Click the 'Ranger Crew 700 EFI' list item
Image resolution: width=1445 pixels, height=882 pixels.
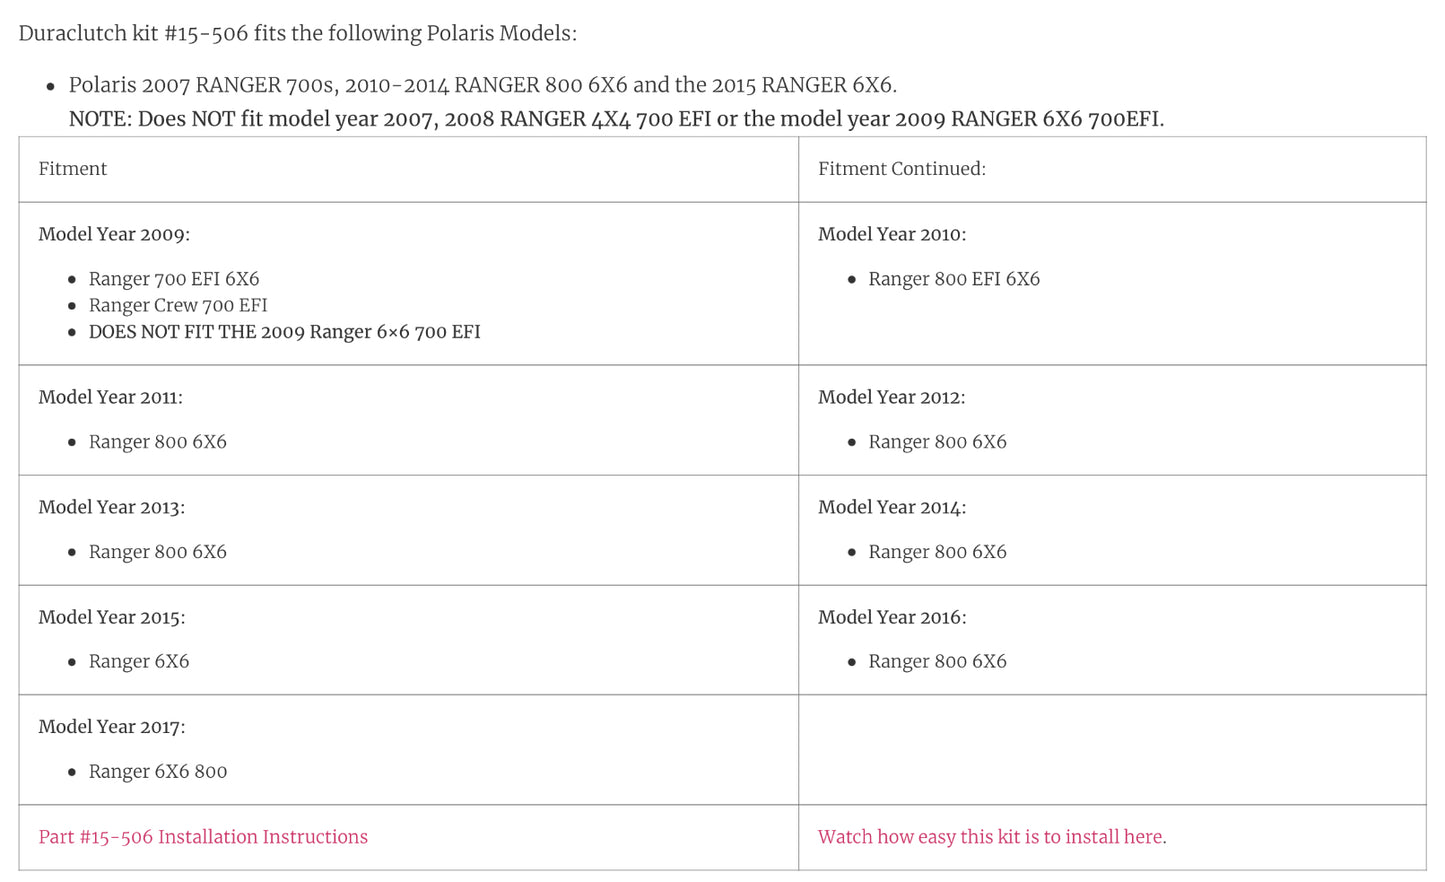(178, 305)
